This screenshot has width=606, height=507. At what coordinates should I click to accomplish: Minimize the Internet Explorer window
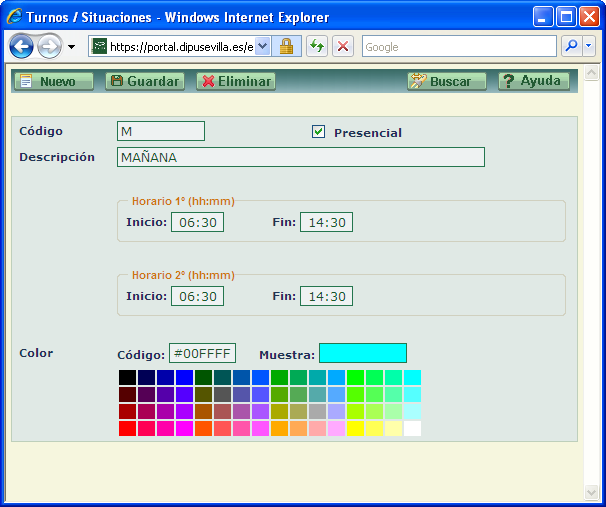543,17
